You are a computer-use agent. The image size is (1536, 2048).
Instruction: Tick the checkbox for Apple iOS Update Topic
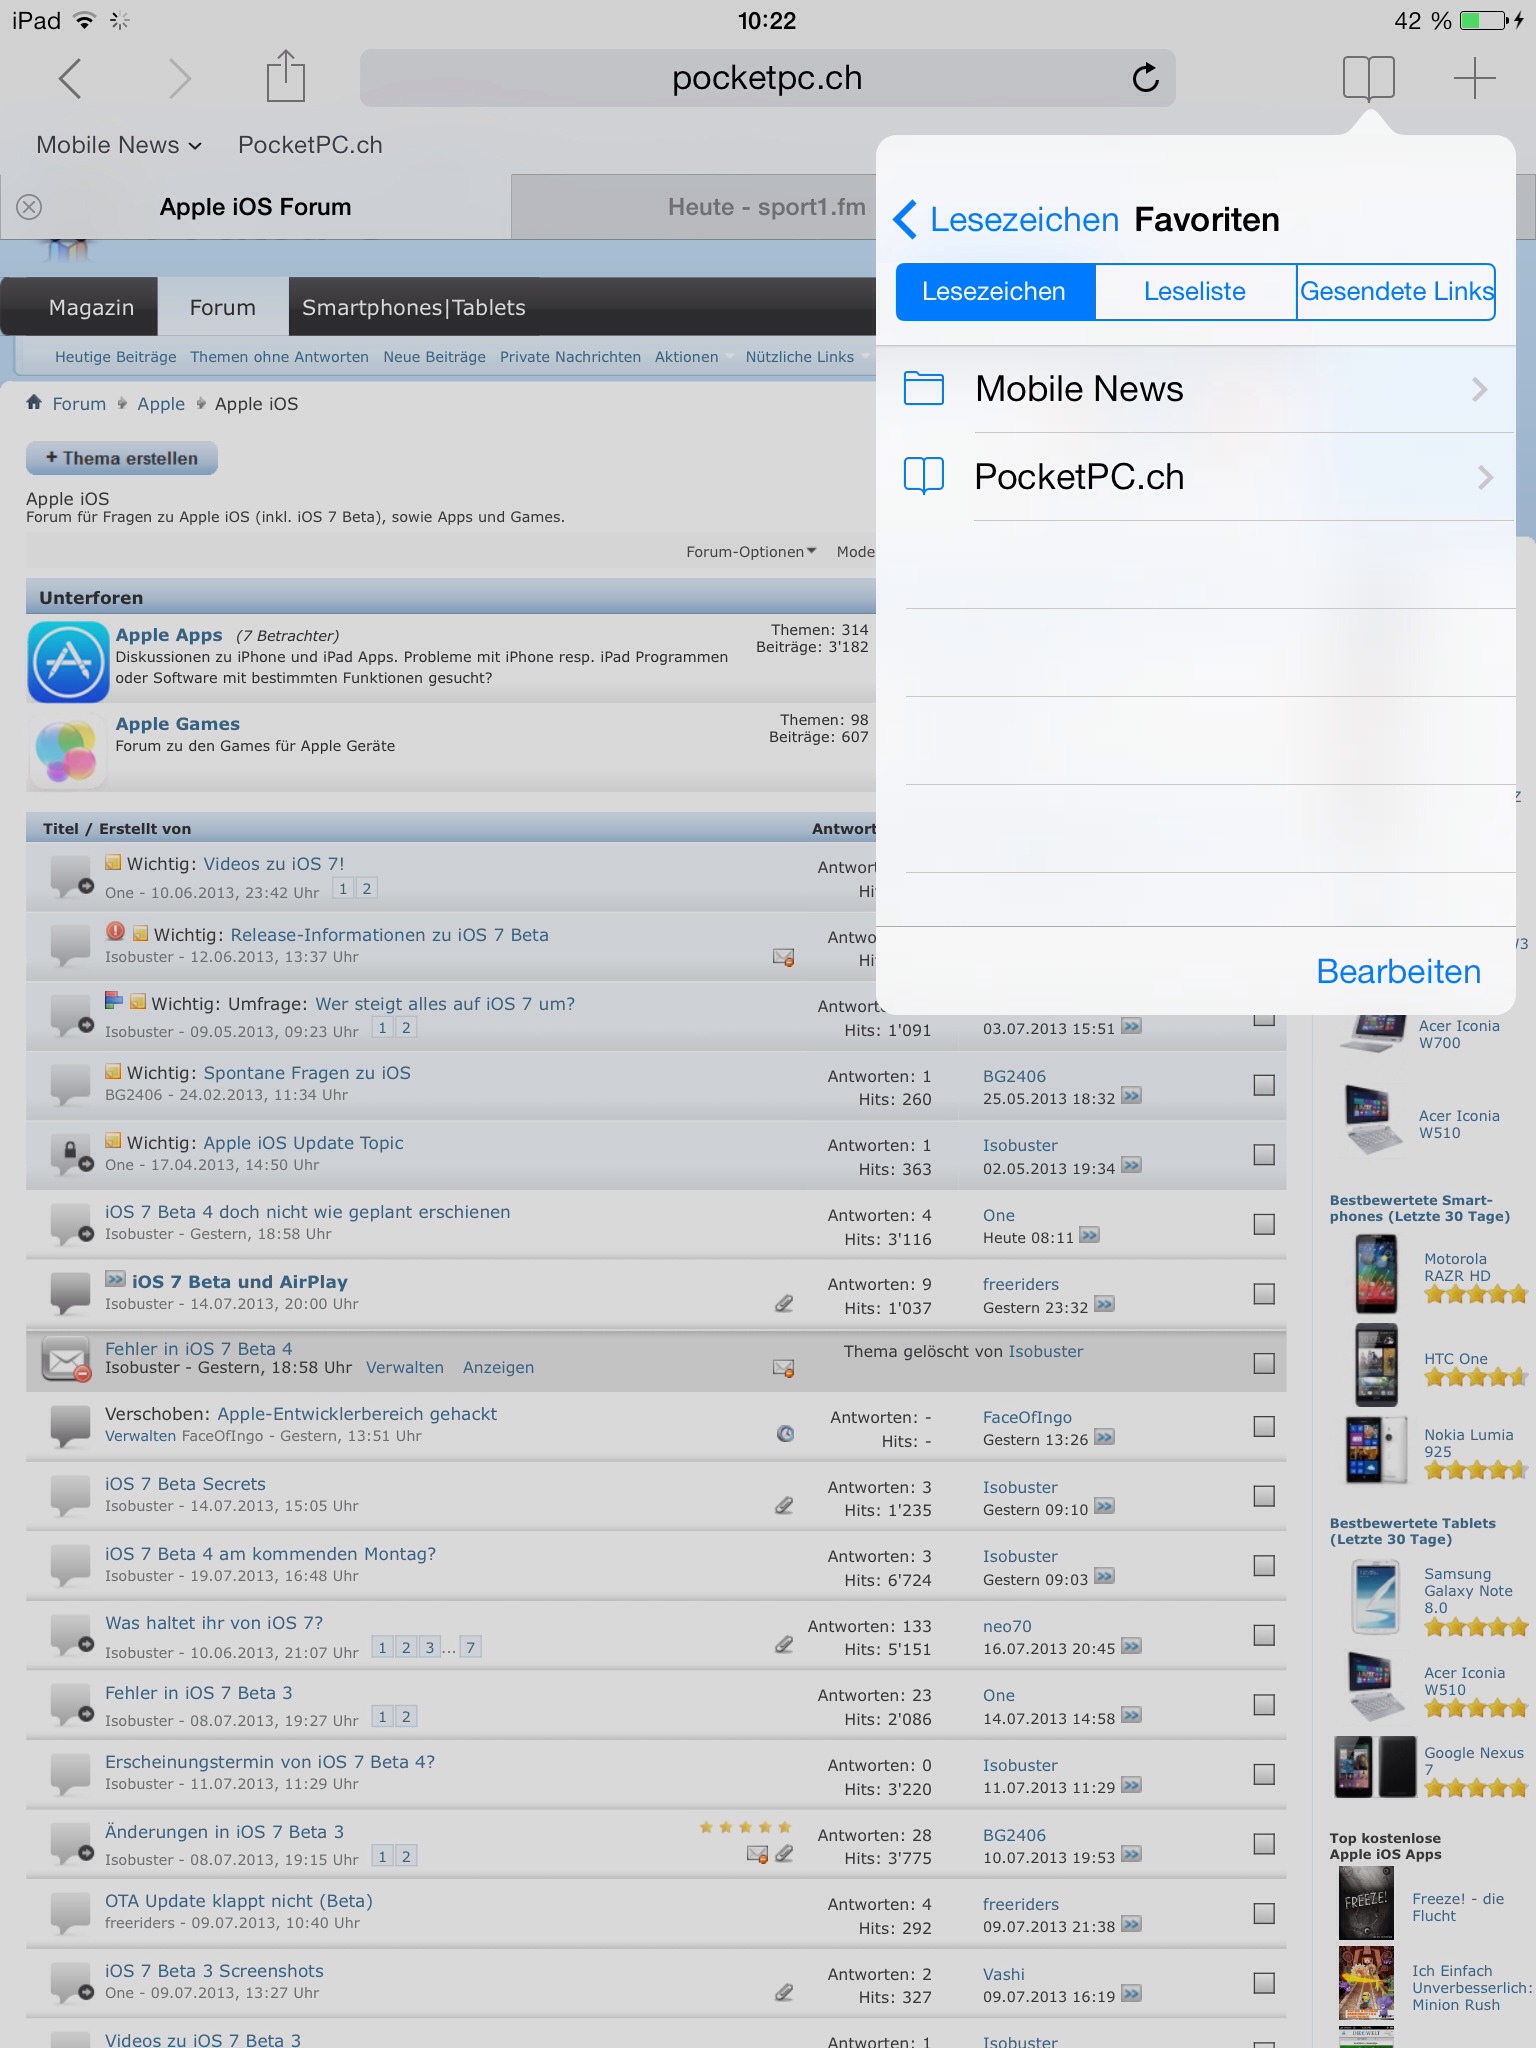click(x=1264, y=1155)
